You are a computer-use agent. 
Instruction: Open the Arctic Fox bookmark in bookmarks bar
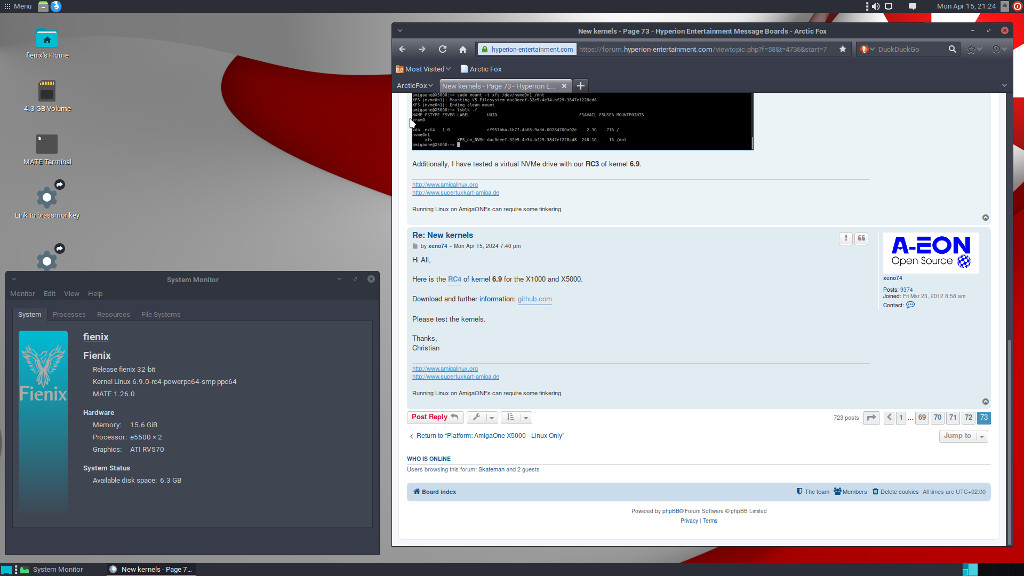[481, 69]
